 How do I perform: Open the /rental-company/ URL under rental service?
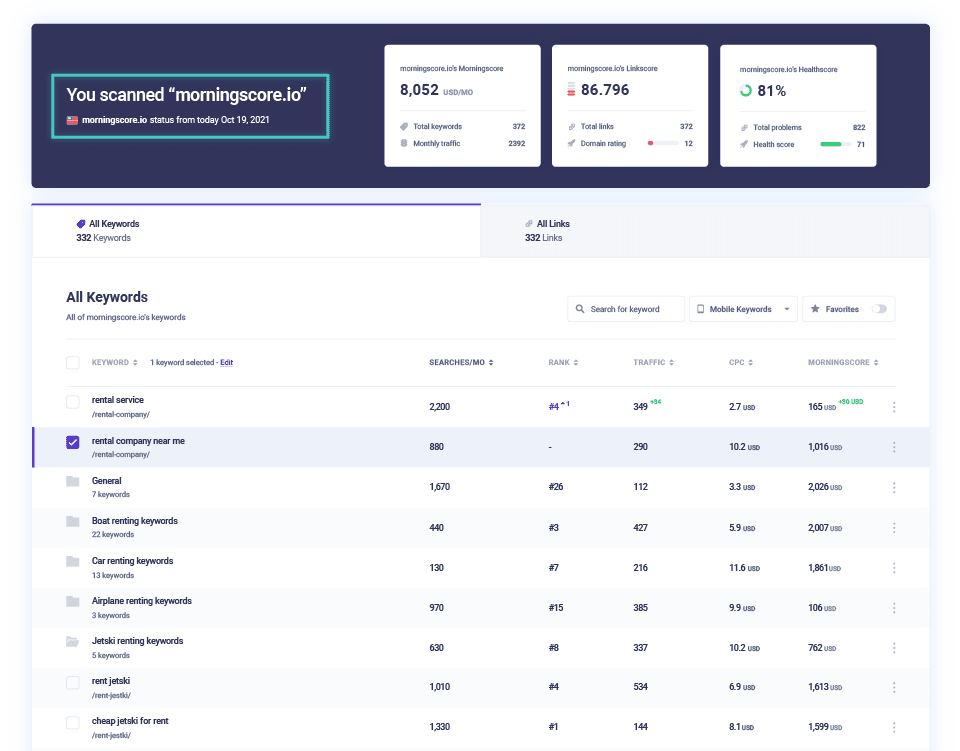(121, 414)
